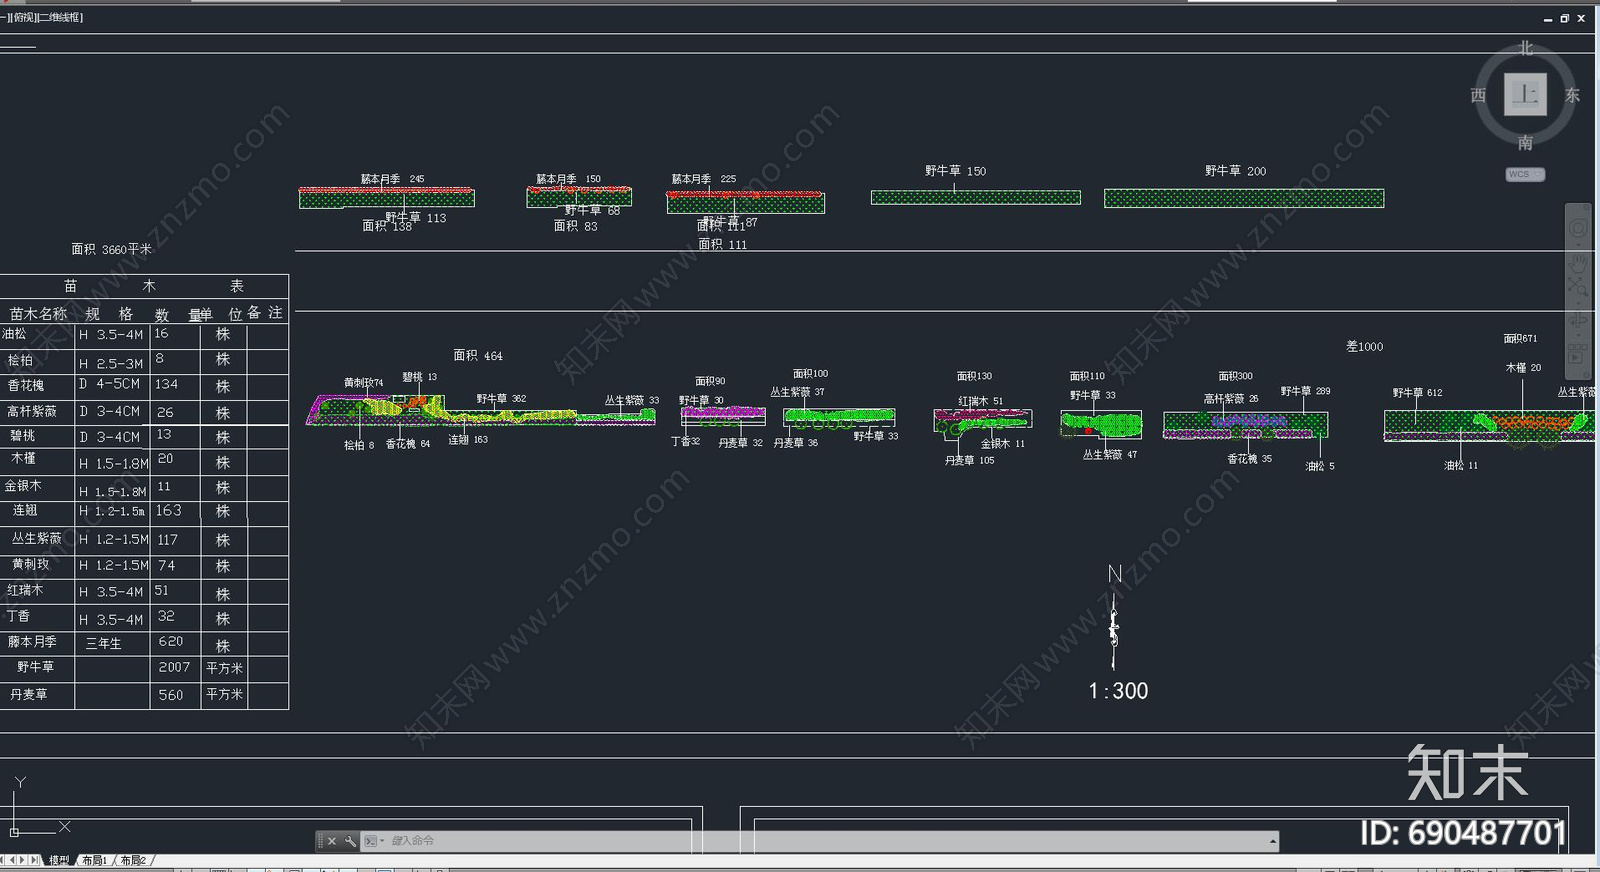The height and width of the screenshot is (872, 1600).
Task: Select the 野牛草 200 label
Action: tap(1235, 171)
